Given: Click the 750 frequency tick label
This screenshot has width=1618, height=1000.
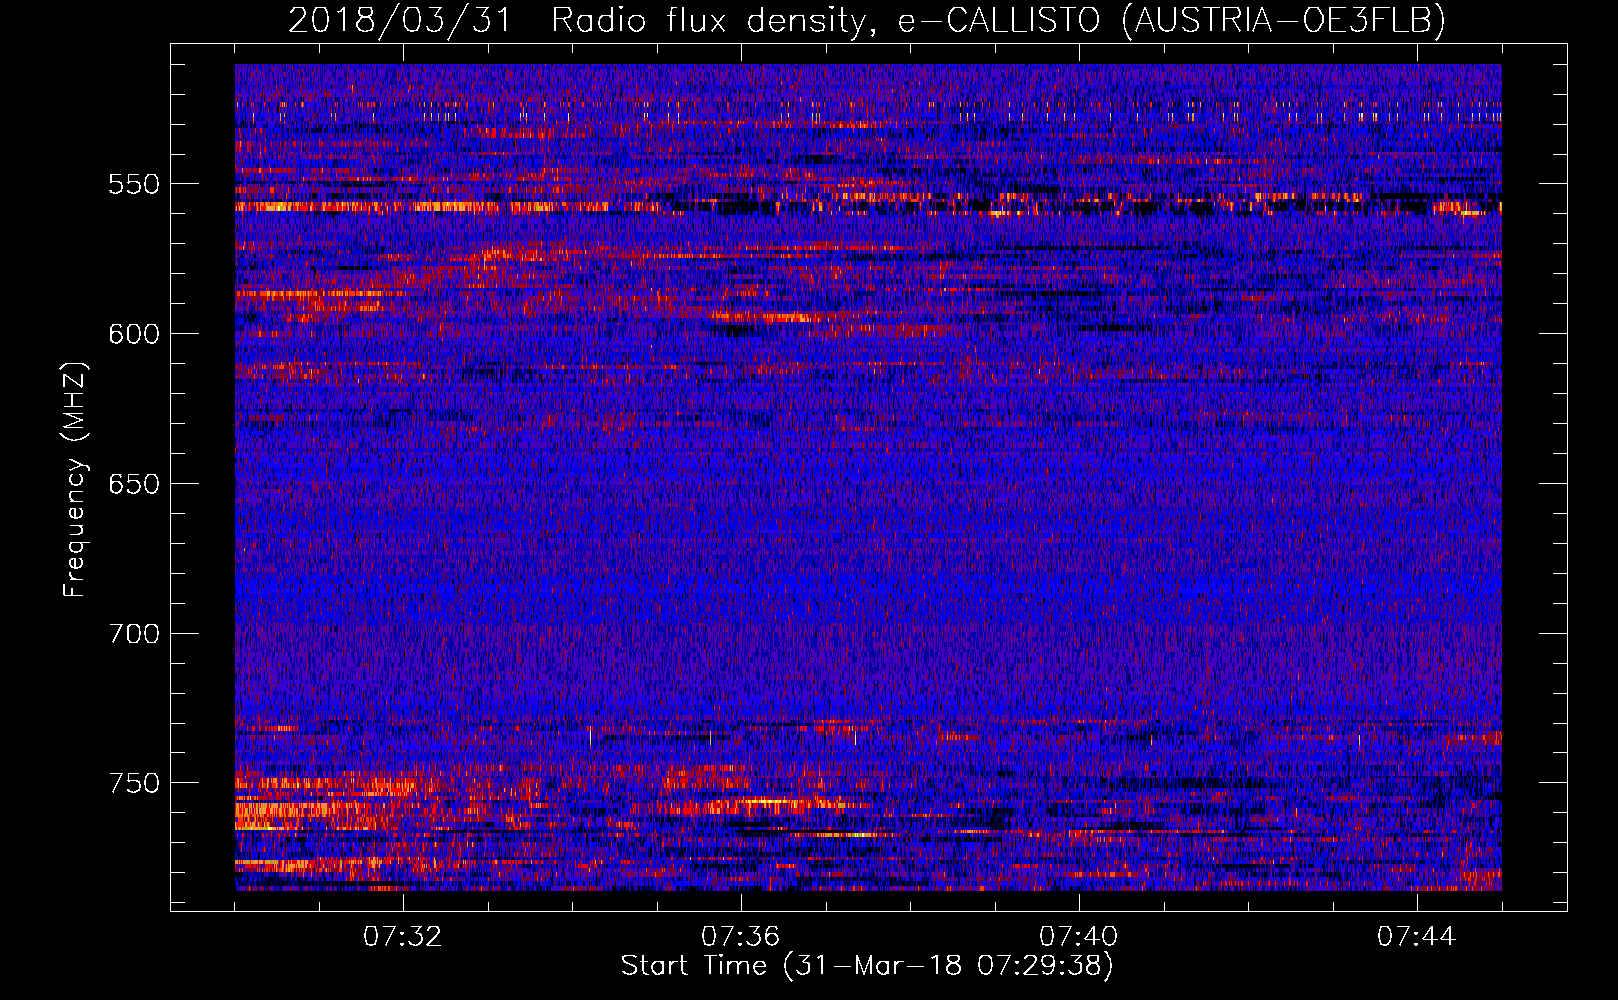Looking at the screenshot, I should tap(134, 783).
